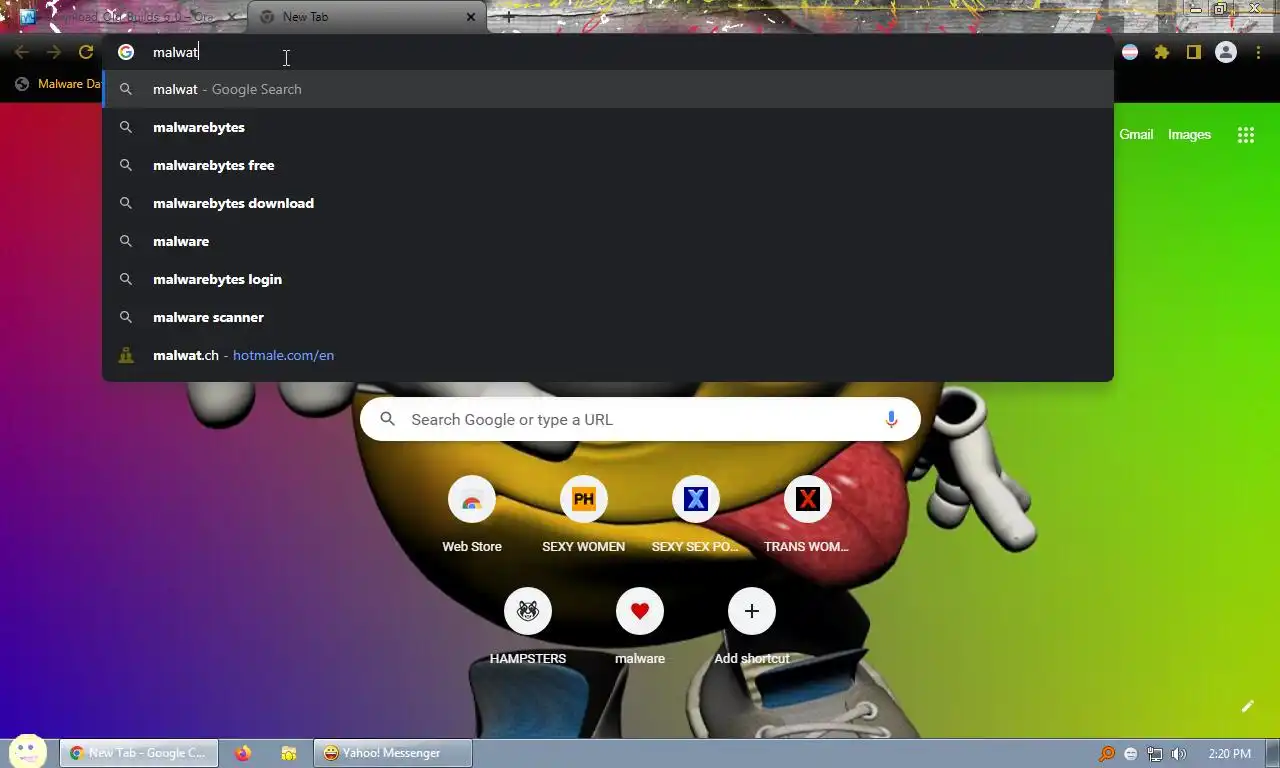Image resolution: width=1280 pixels, height=768 pixels.
Task: Start voice search with microphone
Action: [891, 419]
